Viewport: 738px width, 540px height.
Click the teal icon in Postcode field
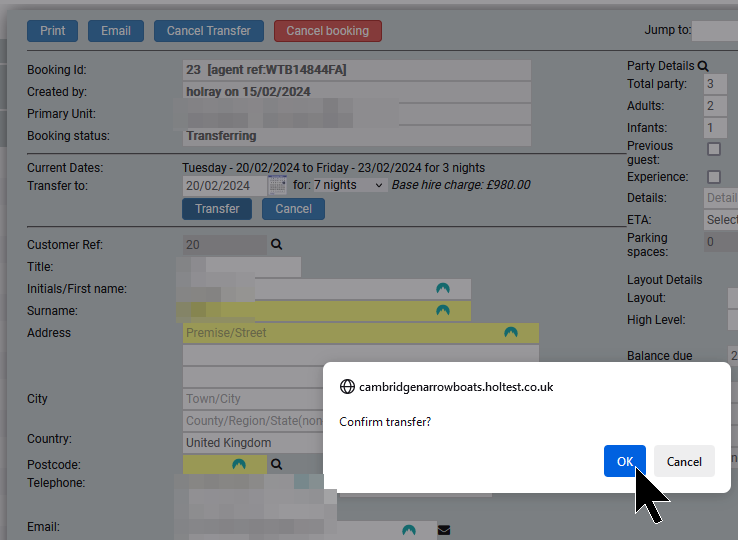point(239,465)
